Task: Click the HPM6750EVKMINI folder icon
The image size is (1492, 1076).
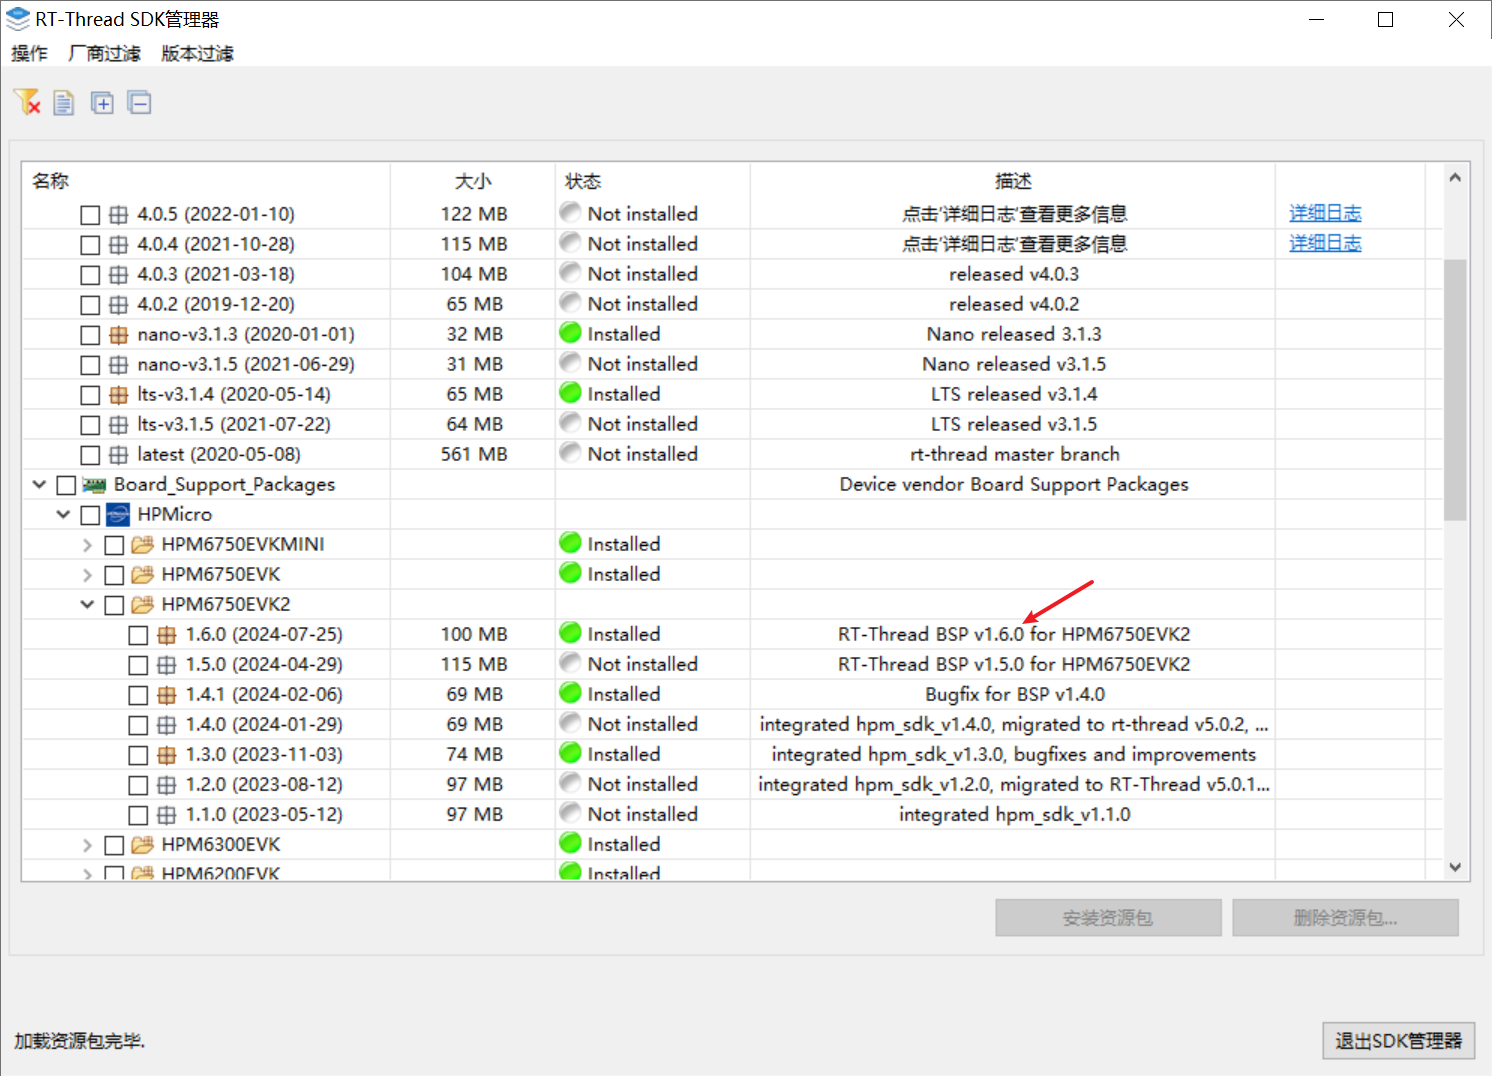Action: click(143, 544)
